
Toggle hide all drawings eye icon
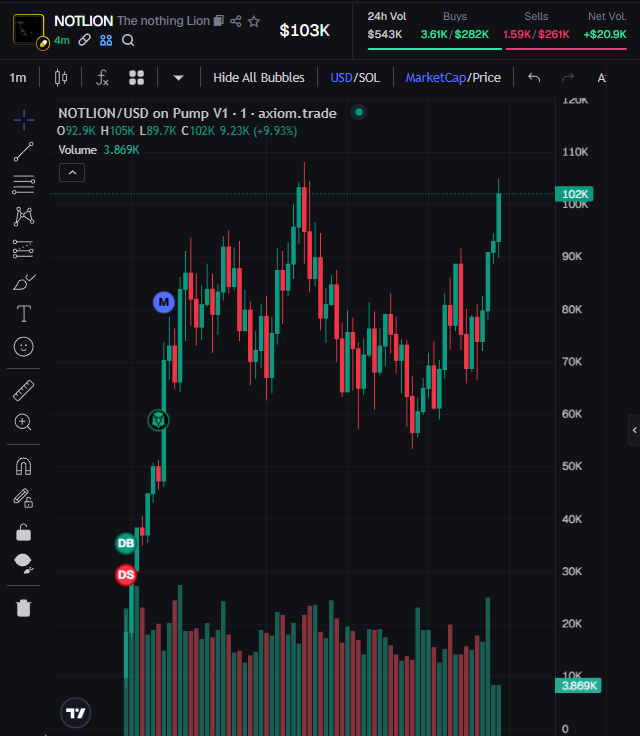point(23,563)
